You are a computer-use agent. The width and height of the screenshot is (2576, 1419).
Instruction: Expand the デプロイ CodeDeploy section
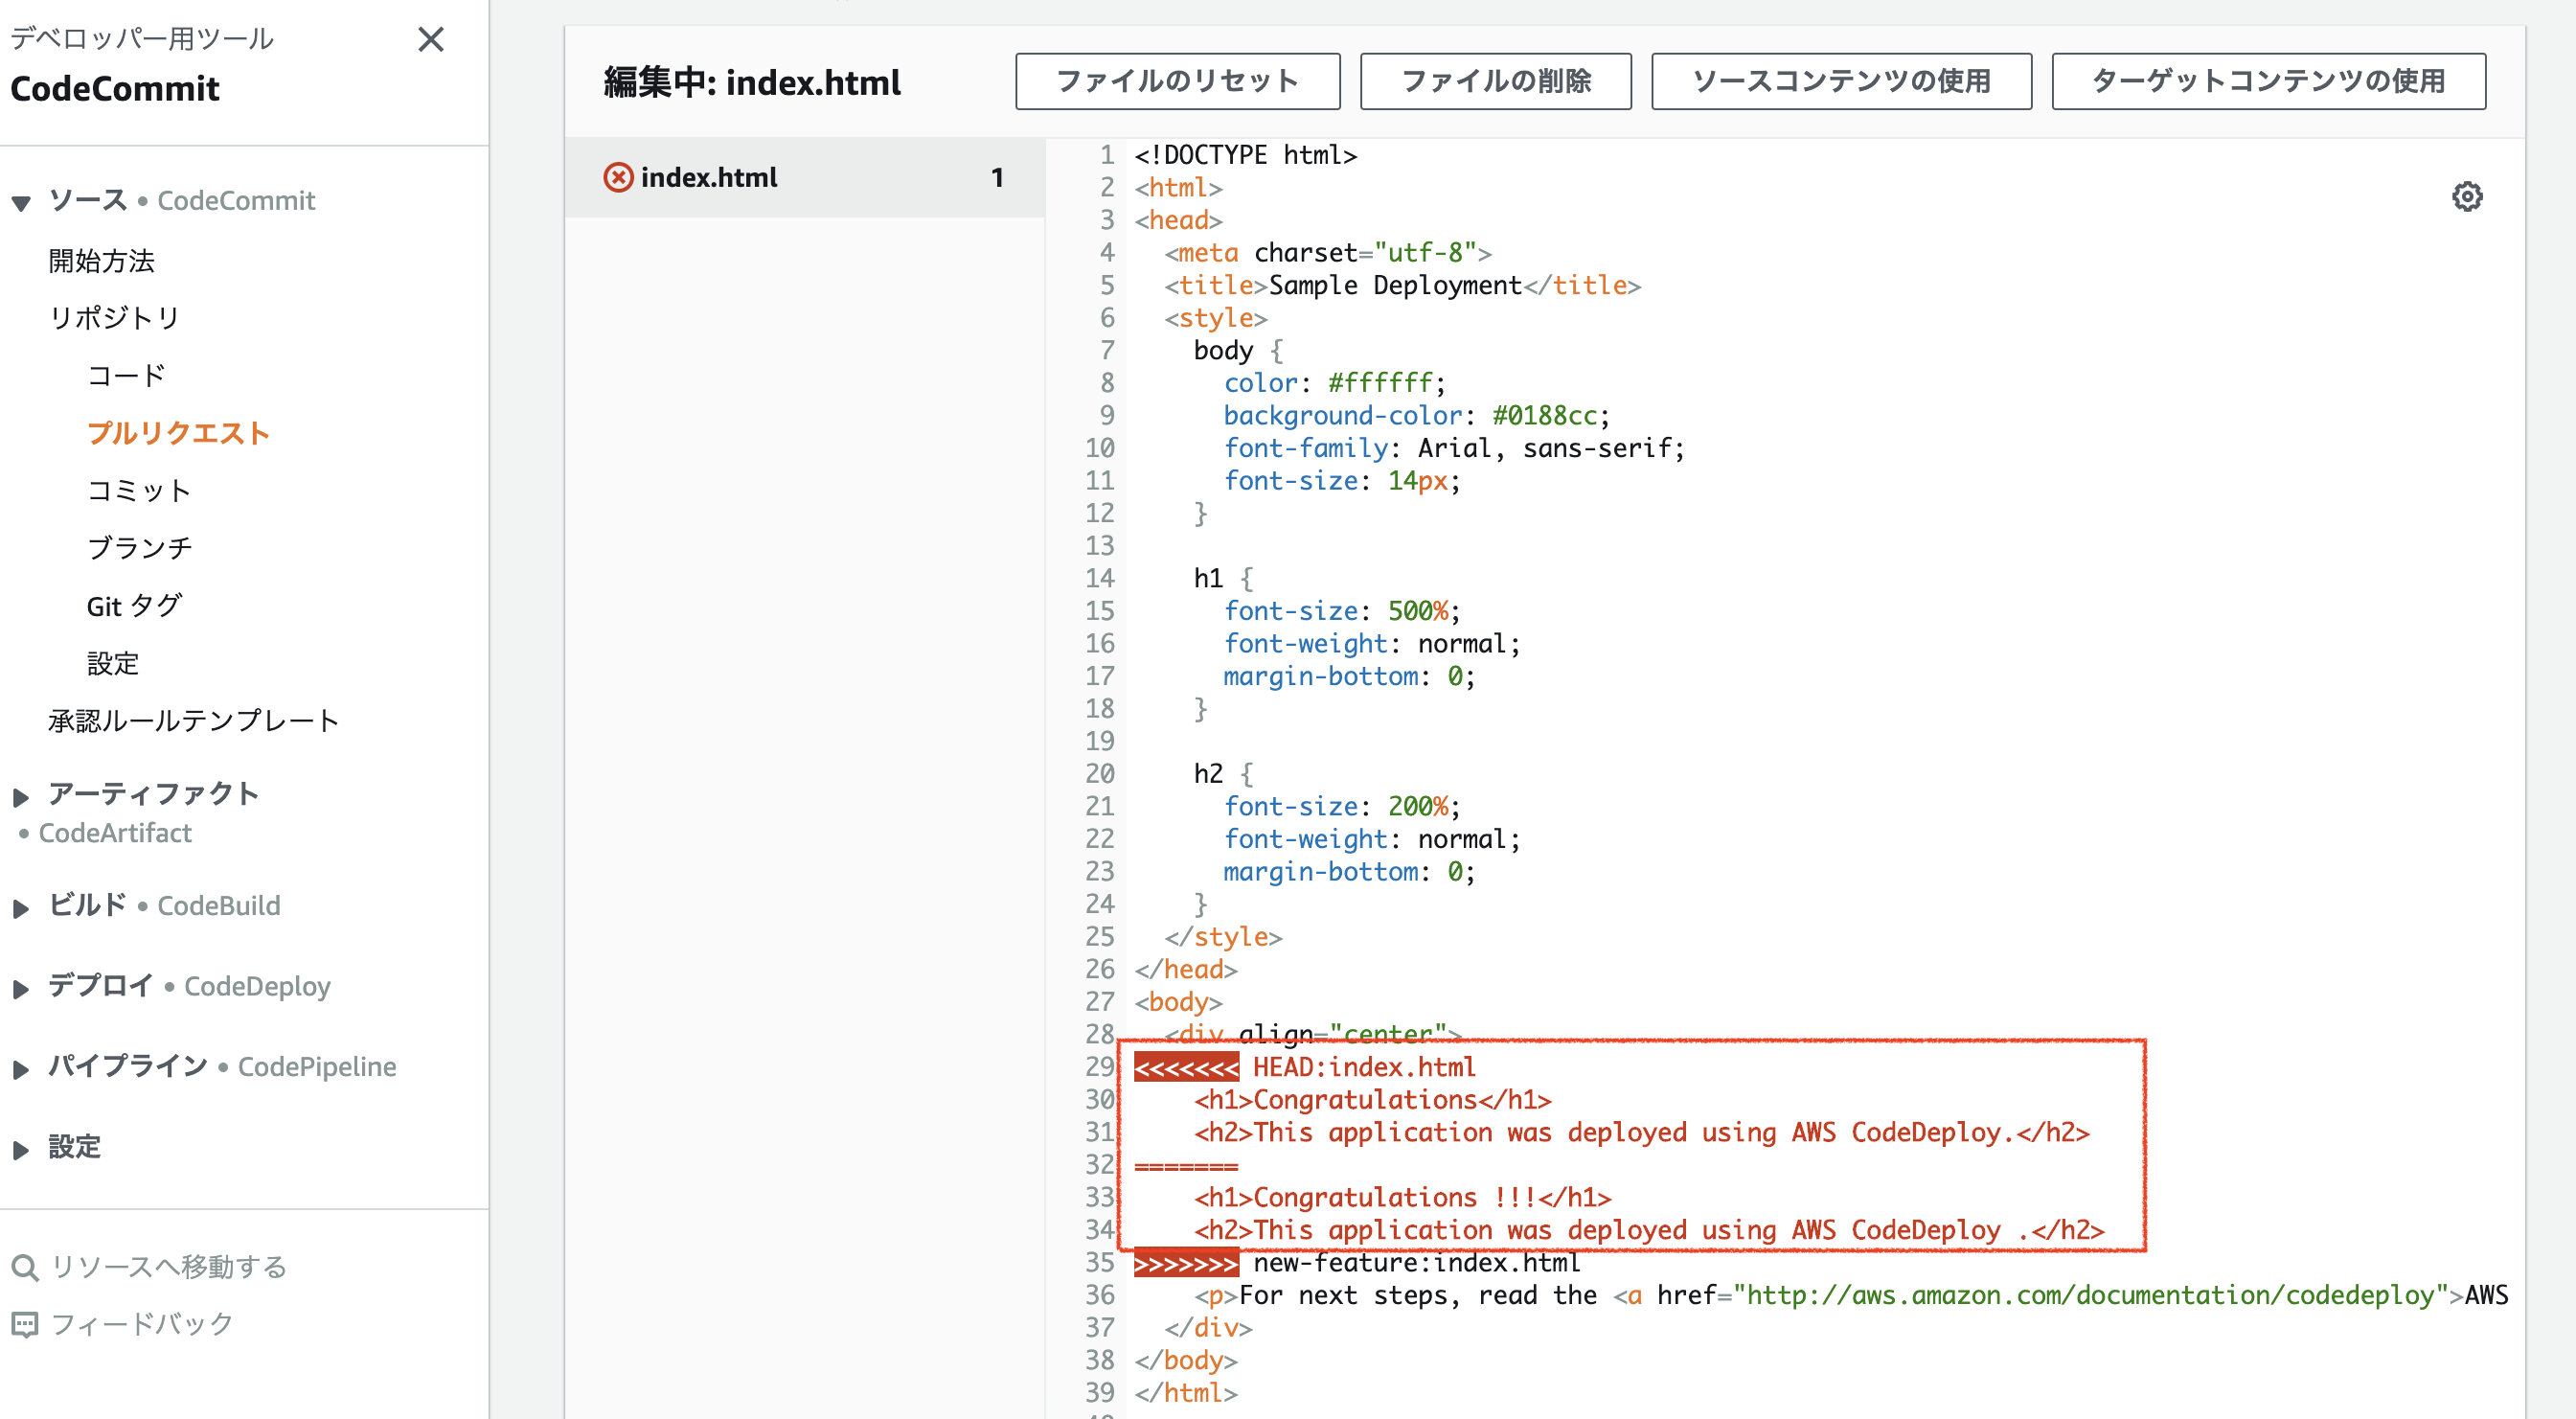pyautogui.click(x=21, y=988)
